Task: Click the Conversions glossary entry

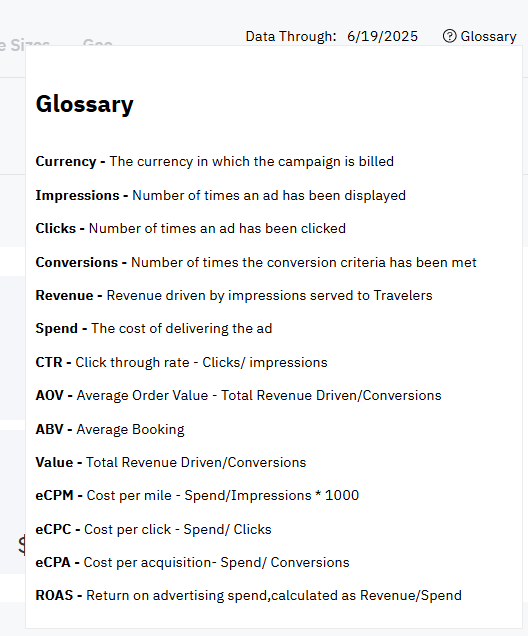Action: point(256,262)
